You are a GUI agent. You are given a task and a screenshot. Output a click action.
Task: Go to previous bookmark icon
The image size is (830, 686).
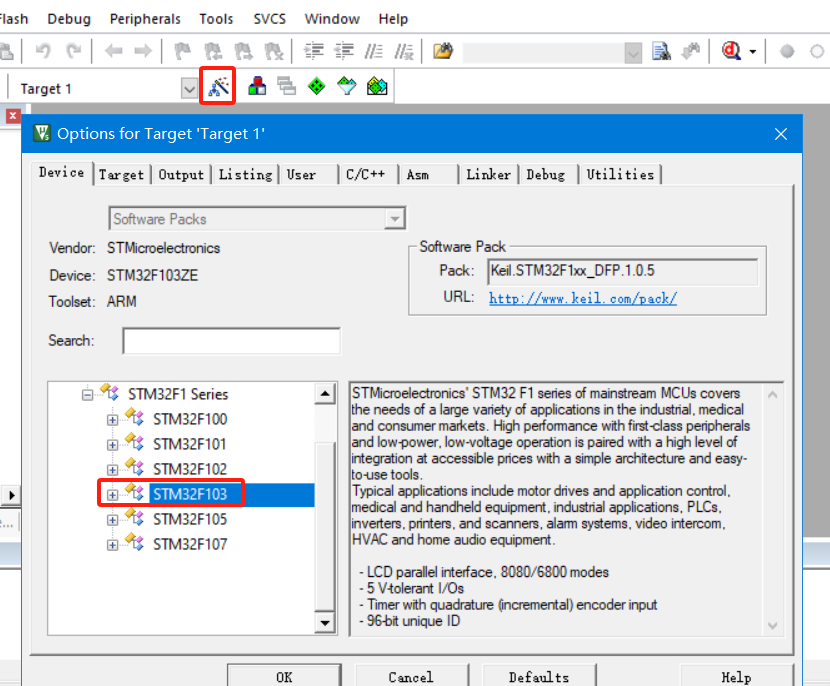213,51
